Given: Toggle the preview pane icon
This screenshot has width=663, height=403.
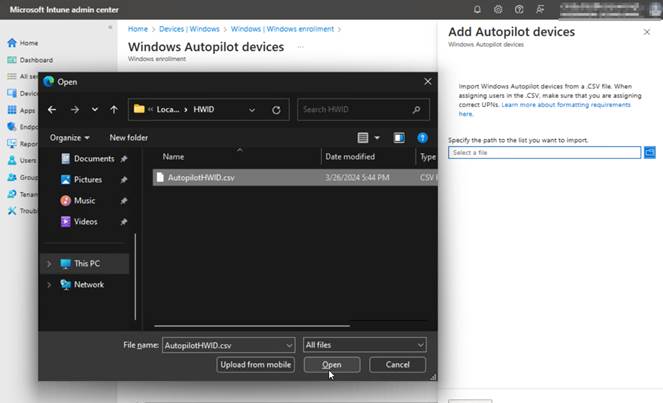Looking at the screenshot, I should [399, 137].
